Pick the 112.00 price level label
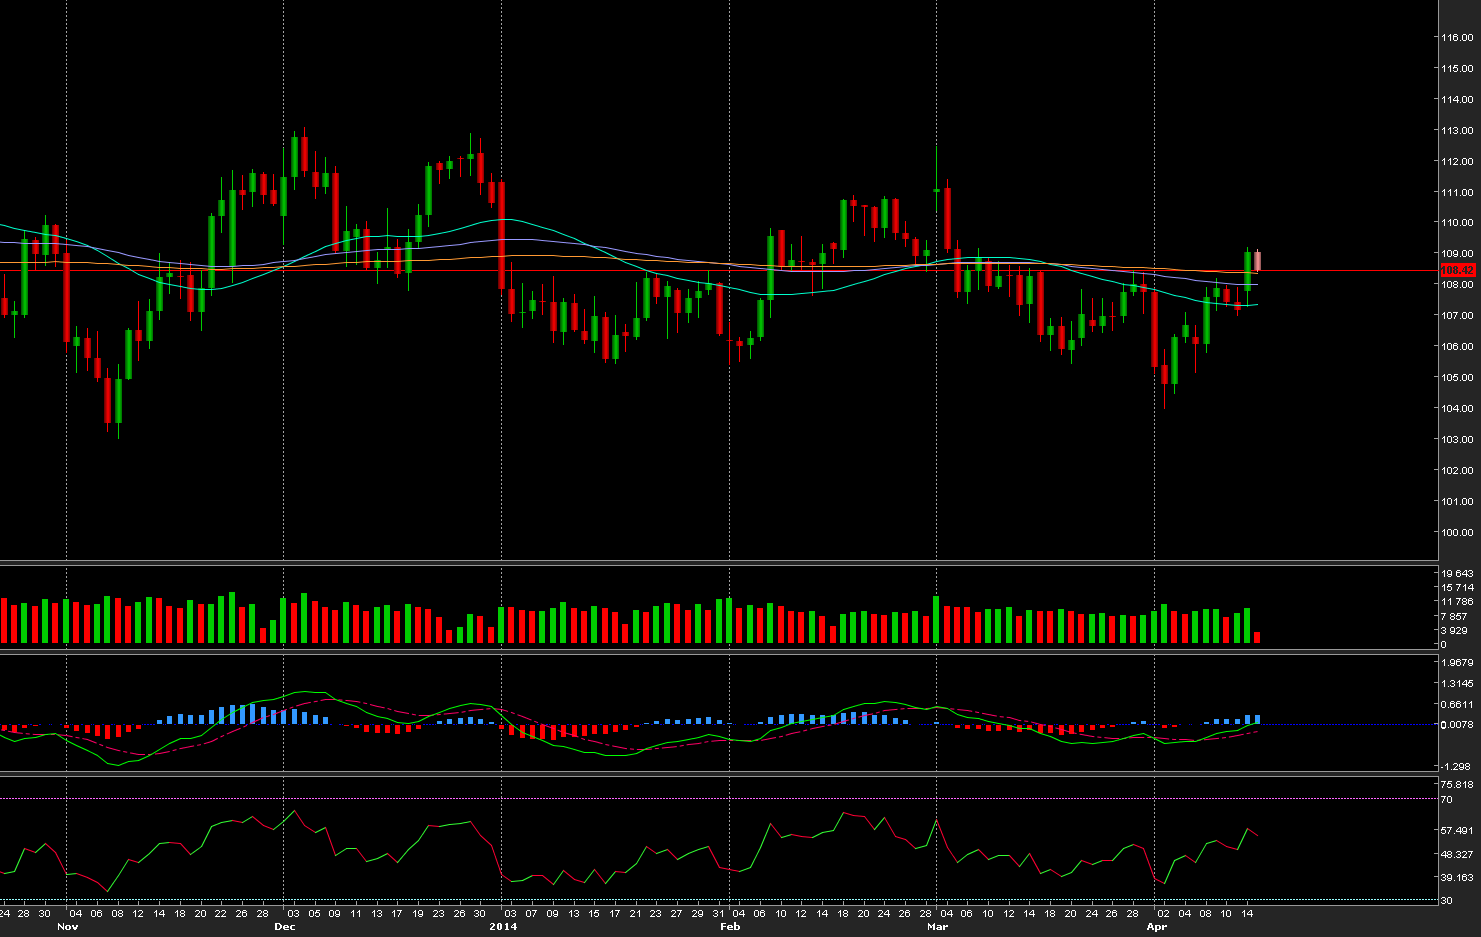This screenshot has height=937, width=1481. [x=1457, y=161]
